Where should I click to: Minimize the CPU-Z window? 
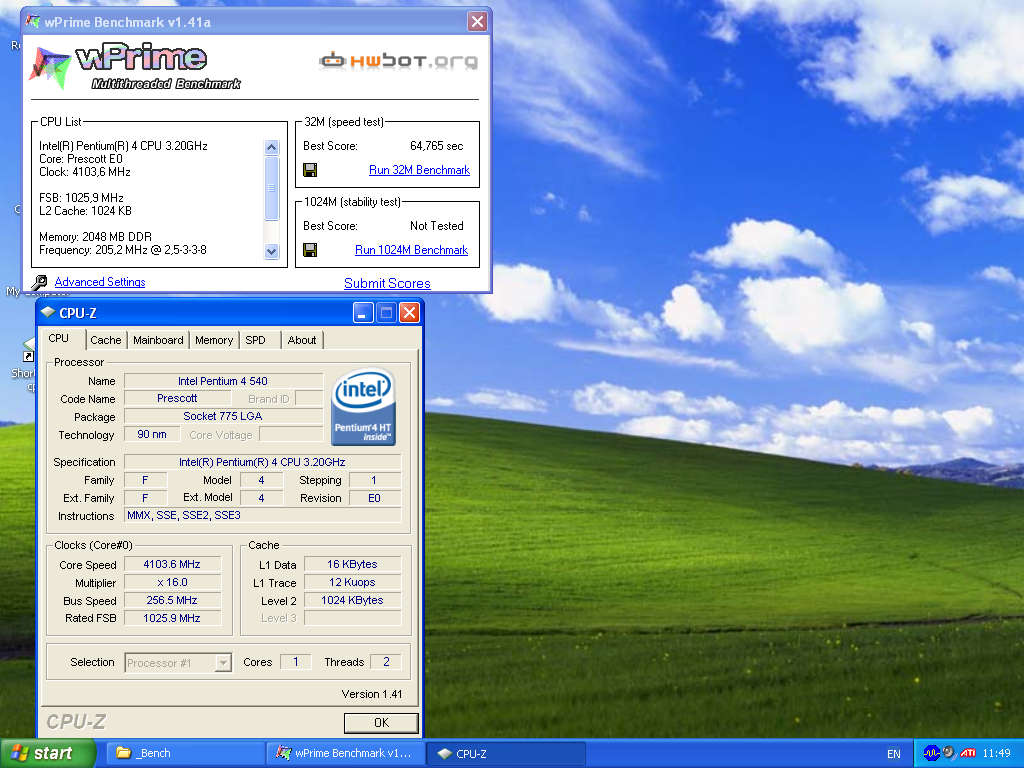click(363, 313)
